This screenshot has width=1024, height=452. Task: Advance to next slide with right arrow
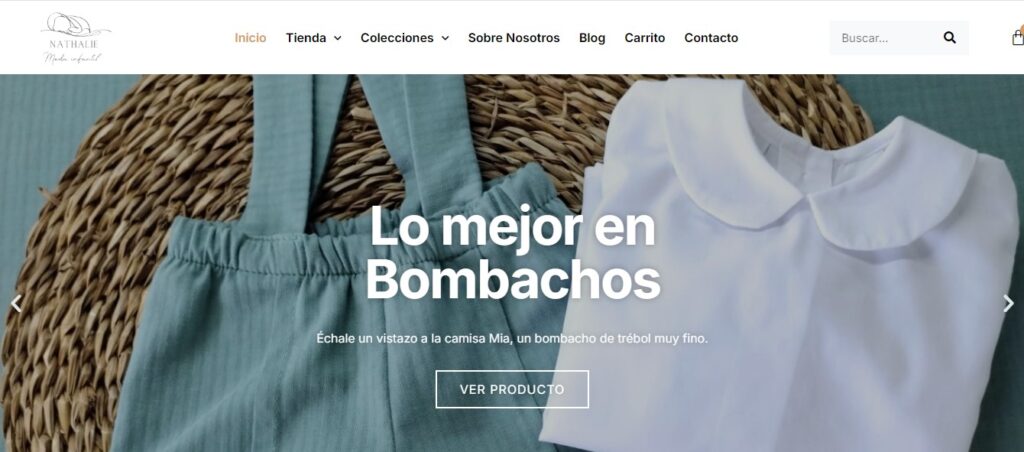click(1008, 303)
